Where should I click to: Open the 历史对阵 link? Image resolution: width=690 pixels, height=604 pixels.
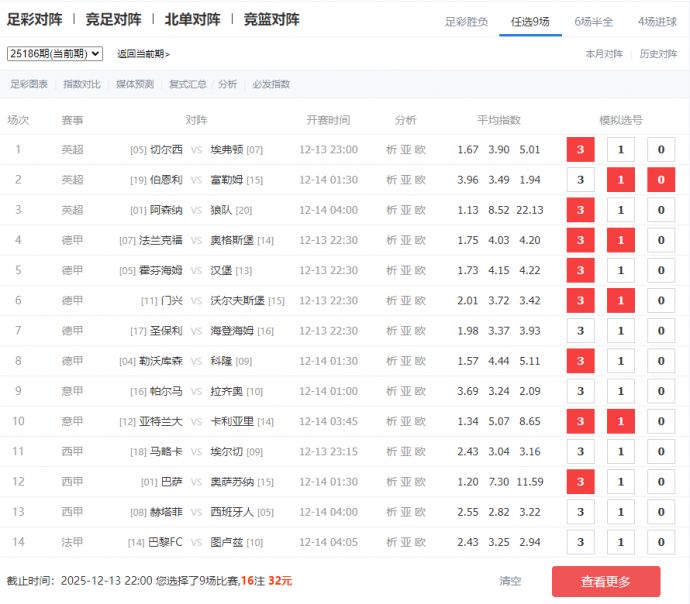click(658, 54)
